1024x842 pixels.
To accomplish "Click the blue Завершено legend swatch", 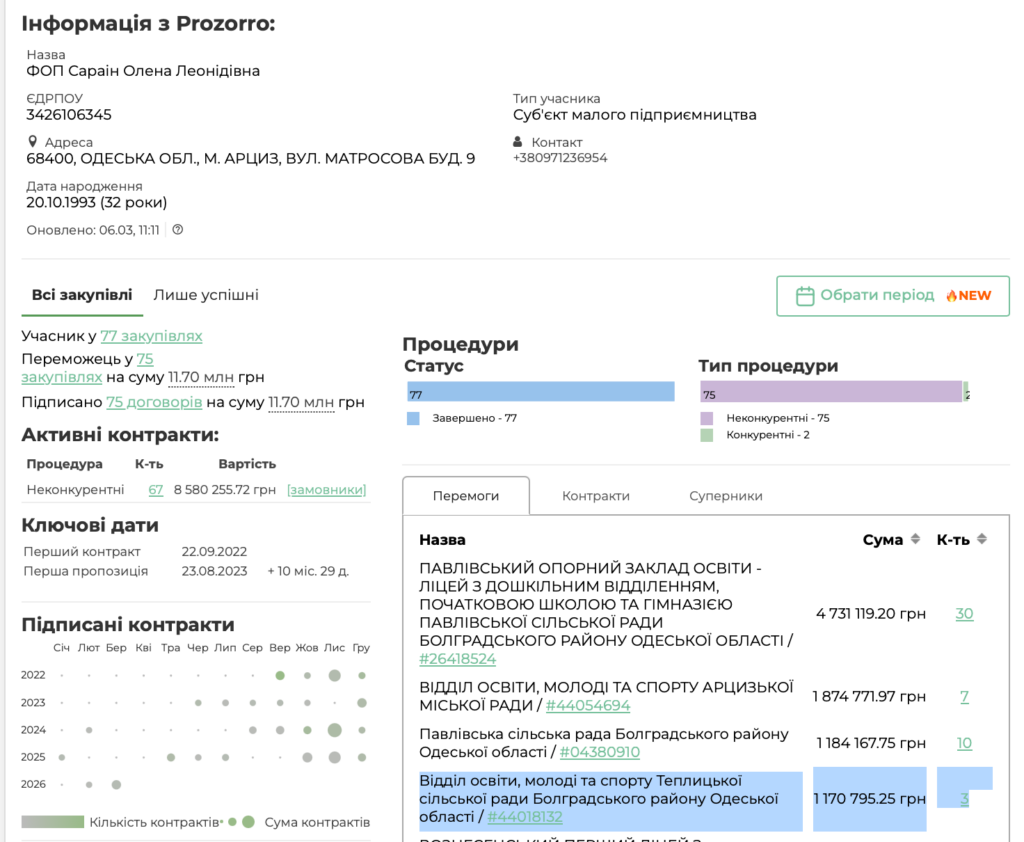I will pos(413,418).
